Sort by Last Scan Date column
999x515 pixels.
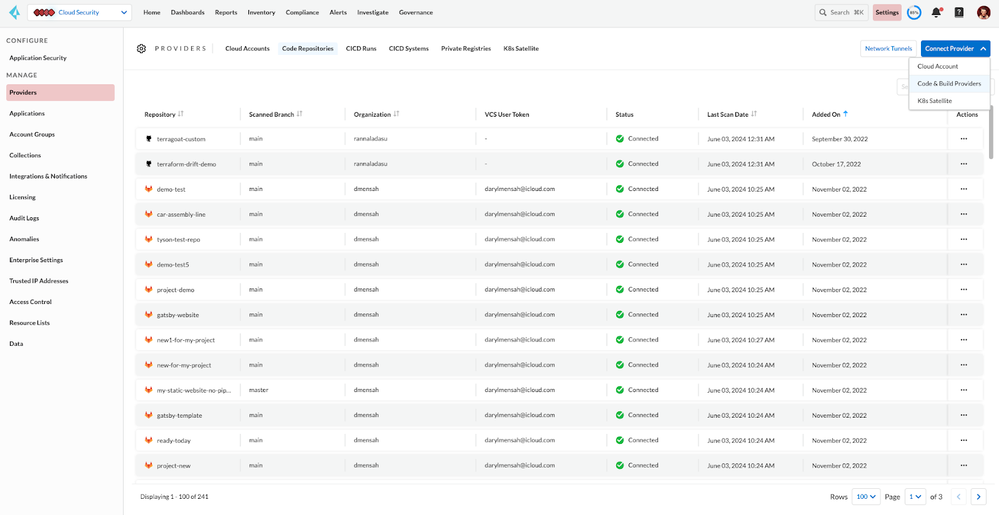tap(753, 114)
